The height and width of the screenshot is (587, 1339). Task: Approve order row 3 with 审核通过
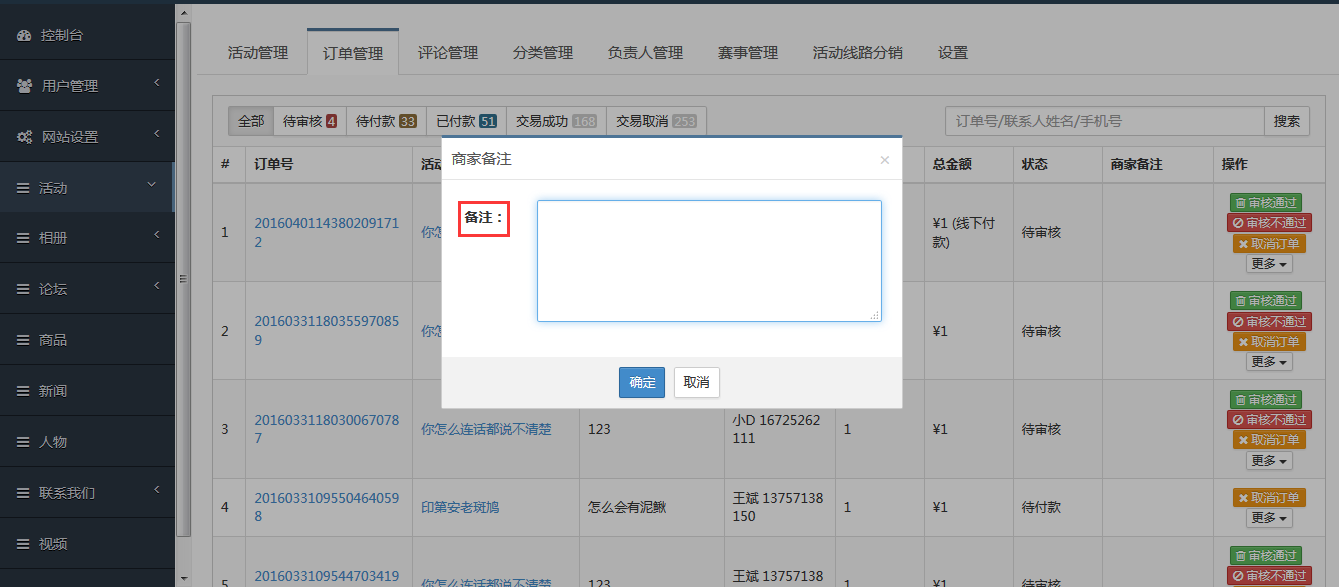1265,399
